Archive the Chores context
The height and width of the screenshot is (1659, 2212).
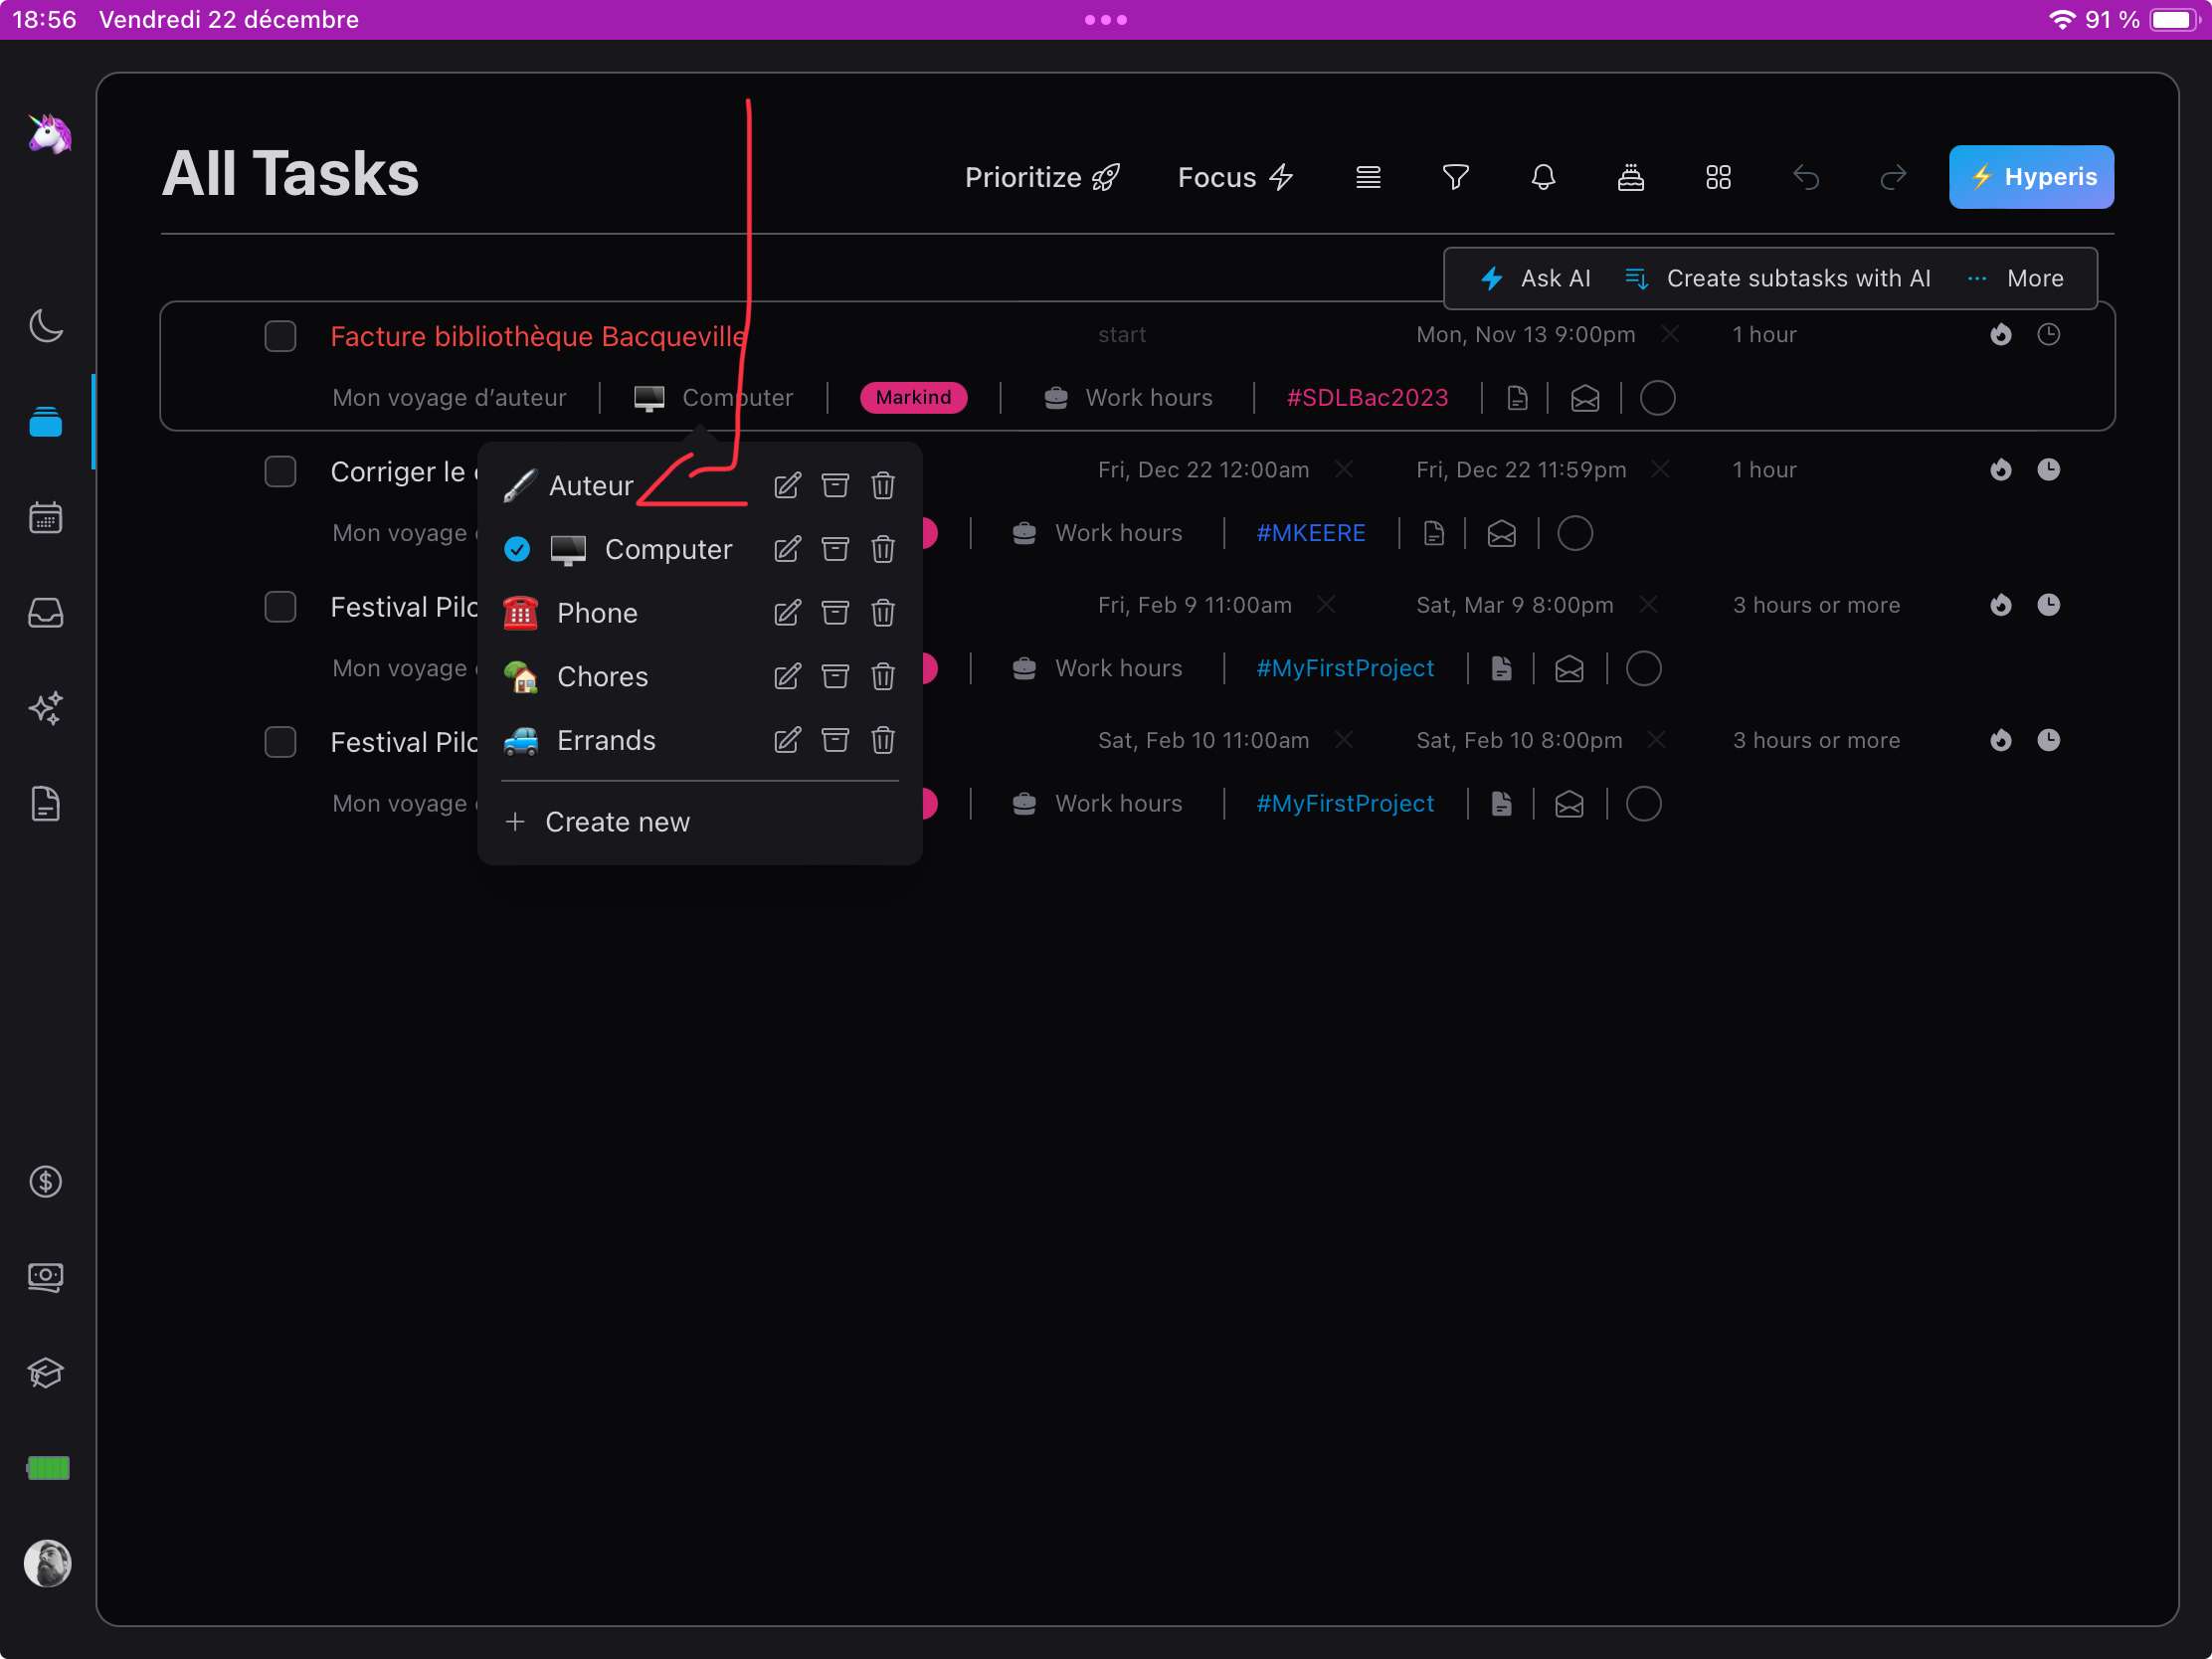835,677
